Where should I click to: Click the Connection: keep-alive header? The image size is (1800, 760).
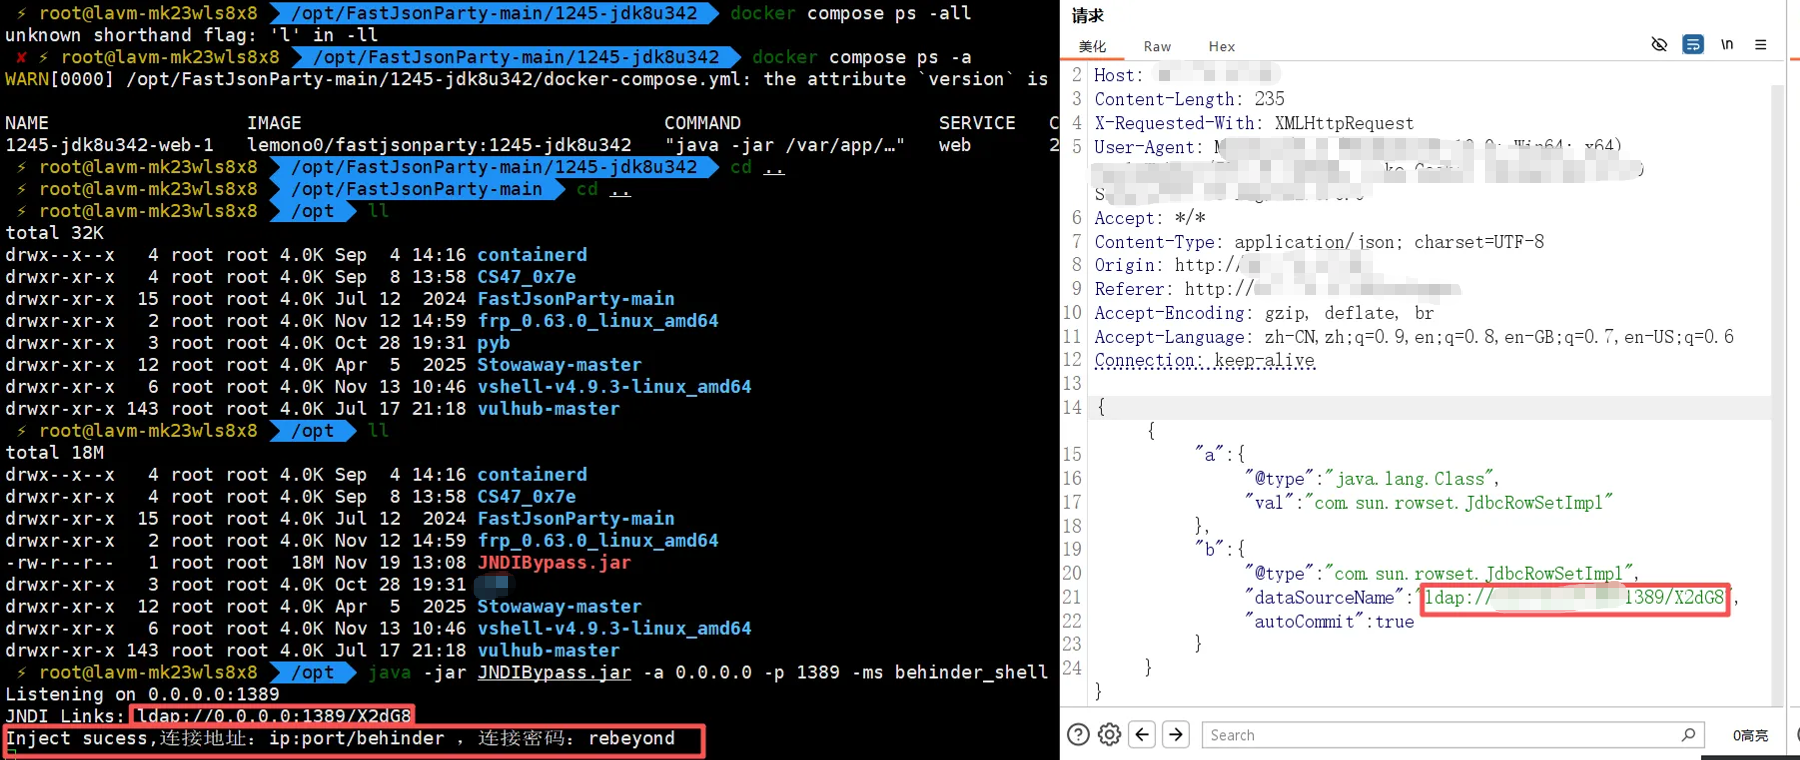(x=1205, y=360)
